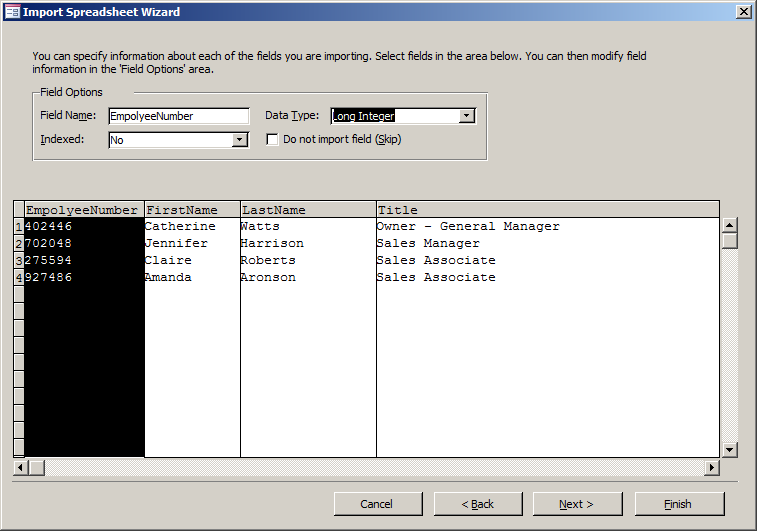Click the Owner - General Manager title cell
Viewport: 757px width, 531px height.
(547, 226)
